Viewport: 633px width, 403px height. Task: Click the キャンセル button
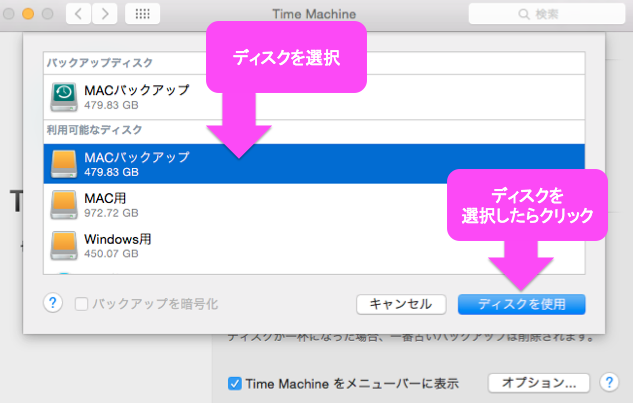pyautogui.click(x=401, y=304)
